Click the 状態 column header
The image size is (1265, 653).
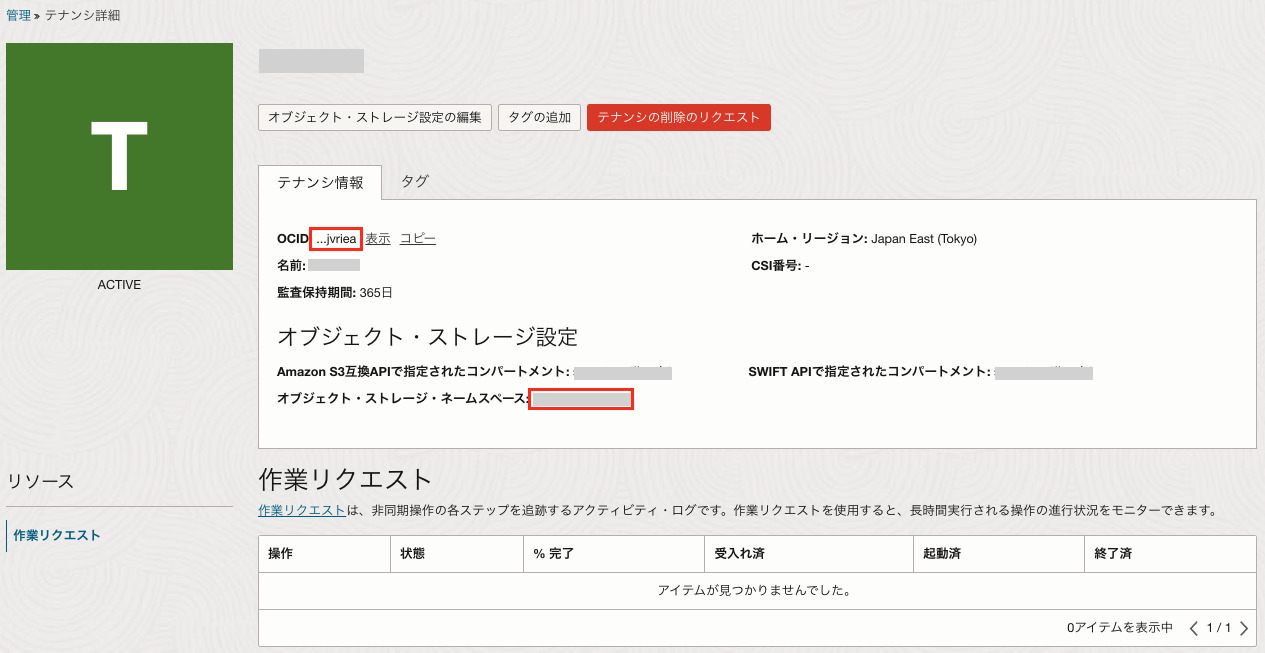coord(412,553)
